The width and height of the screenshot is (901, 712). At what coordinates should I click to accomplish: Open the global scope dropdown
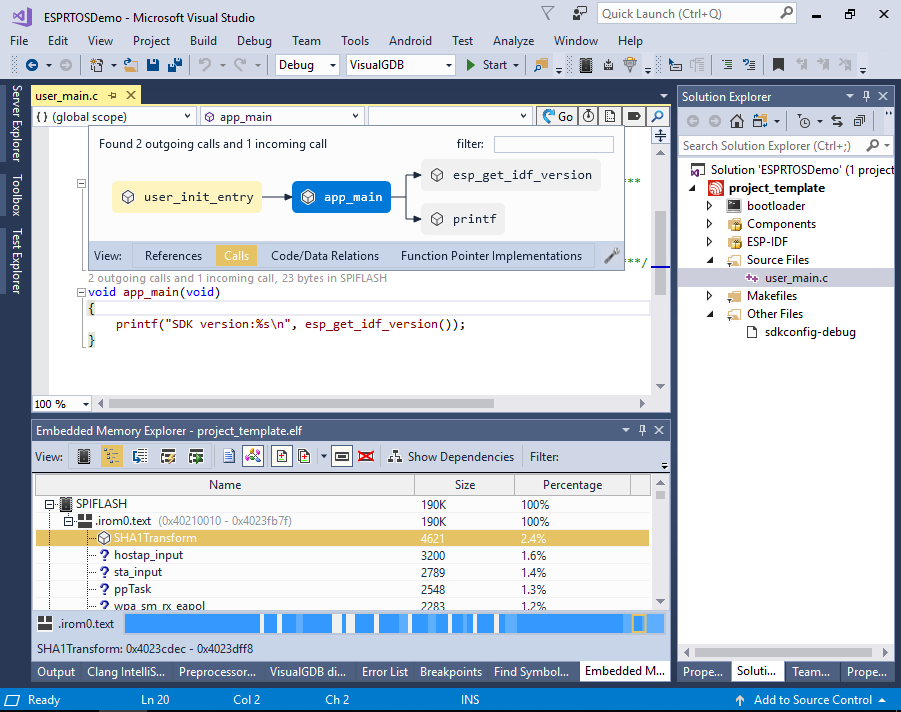coord(113,117)
